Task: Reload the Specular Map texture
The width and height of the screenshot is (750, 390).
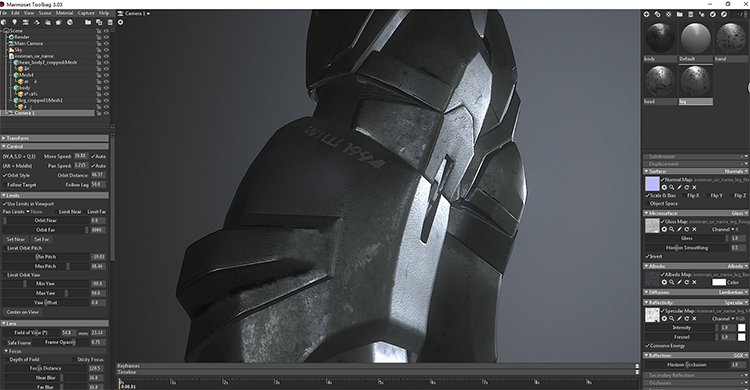Action: click(x=686, y=319)
